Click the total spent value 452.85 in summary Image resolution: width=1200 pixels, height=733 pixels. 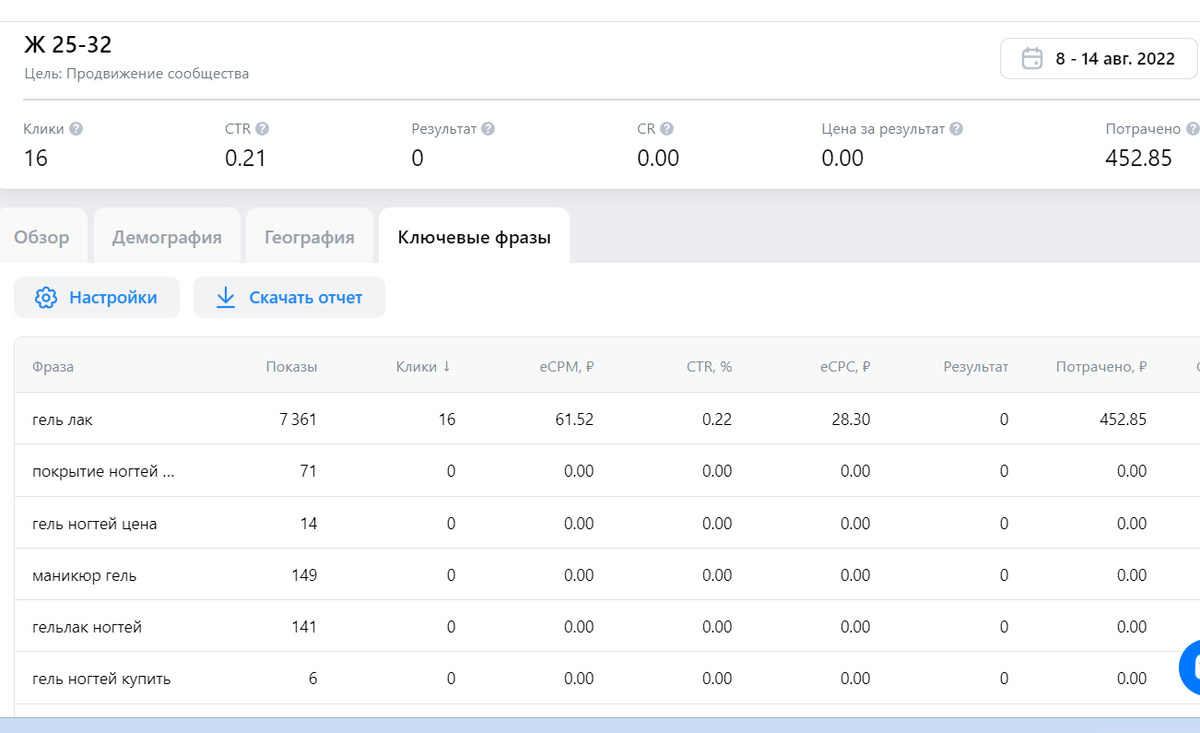pyautogui.click(x=1138, y=158)
